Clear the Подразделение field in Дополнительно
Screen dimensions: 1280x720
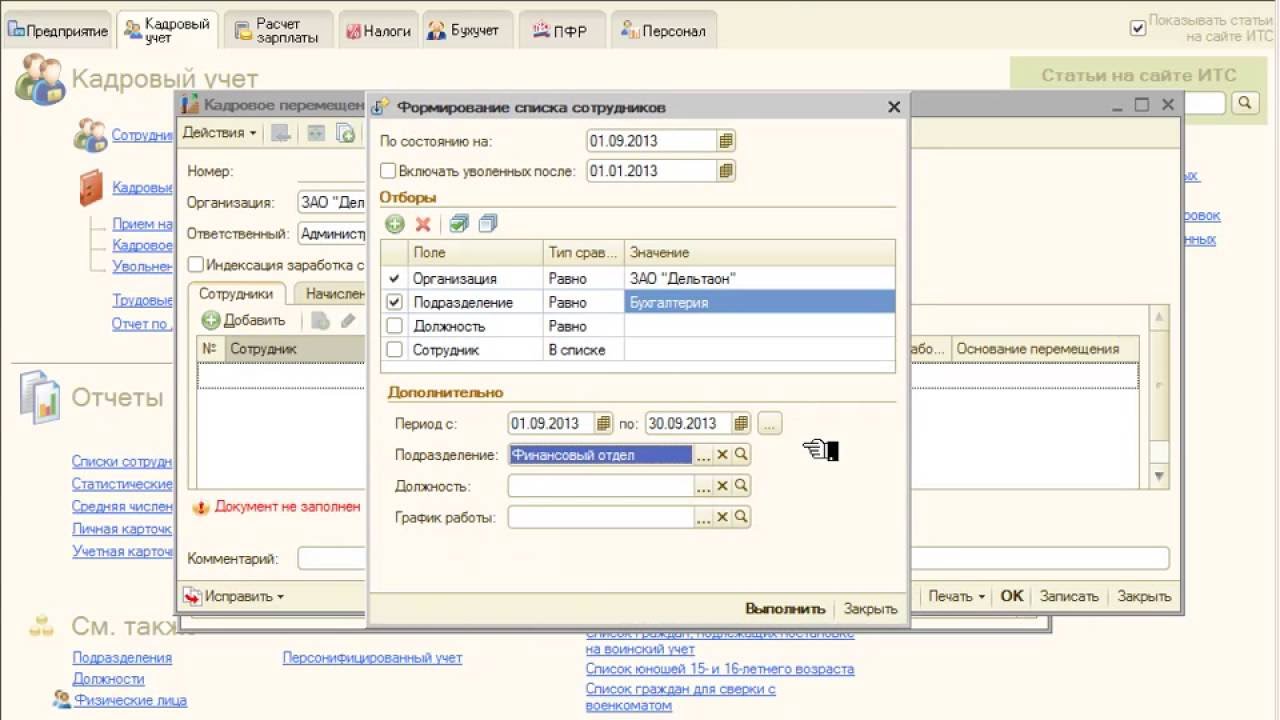click(x=722, y=455)
